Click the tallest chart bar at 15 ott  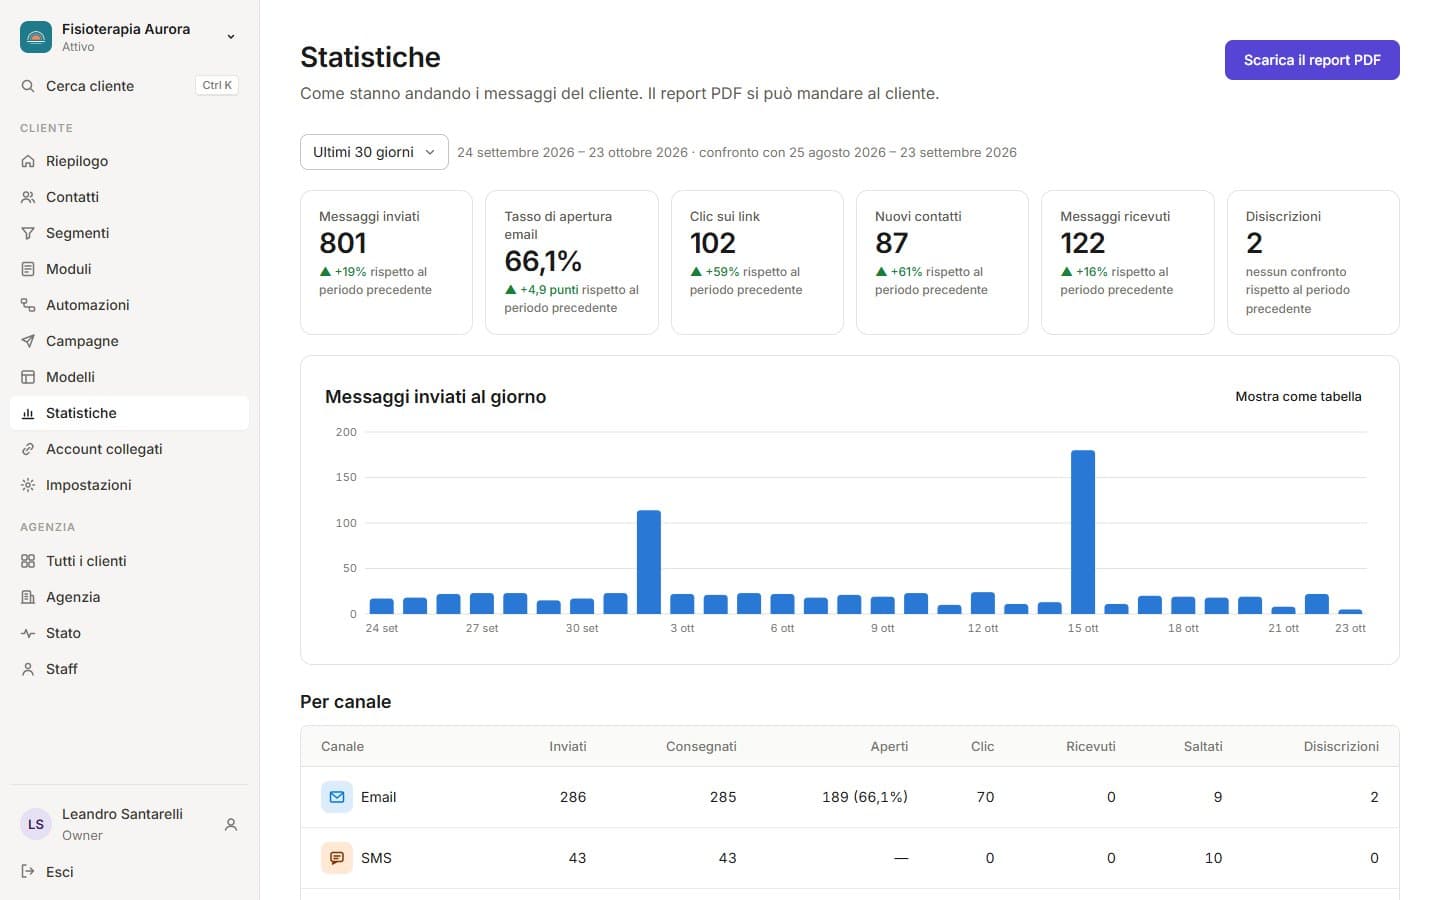pyautogui.click(x=1083, y=532)
